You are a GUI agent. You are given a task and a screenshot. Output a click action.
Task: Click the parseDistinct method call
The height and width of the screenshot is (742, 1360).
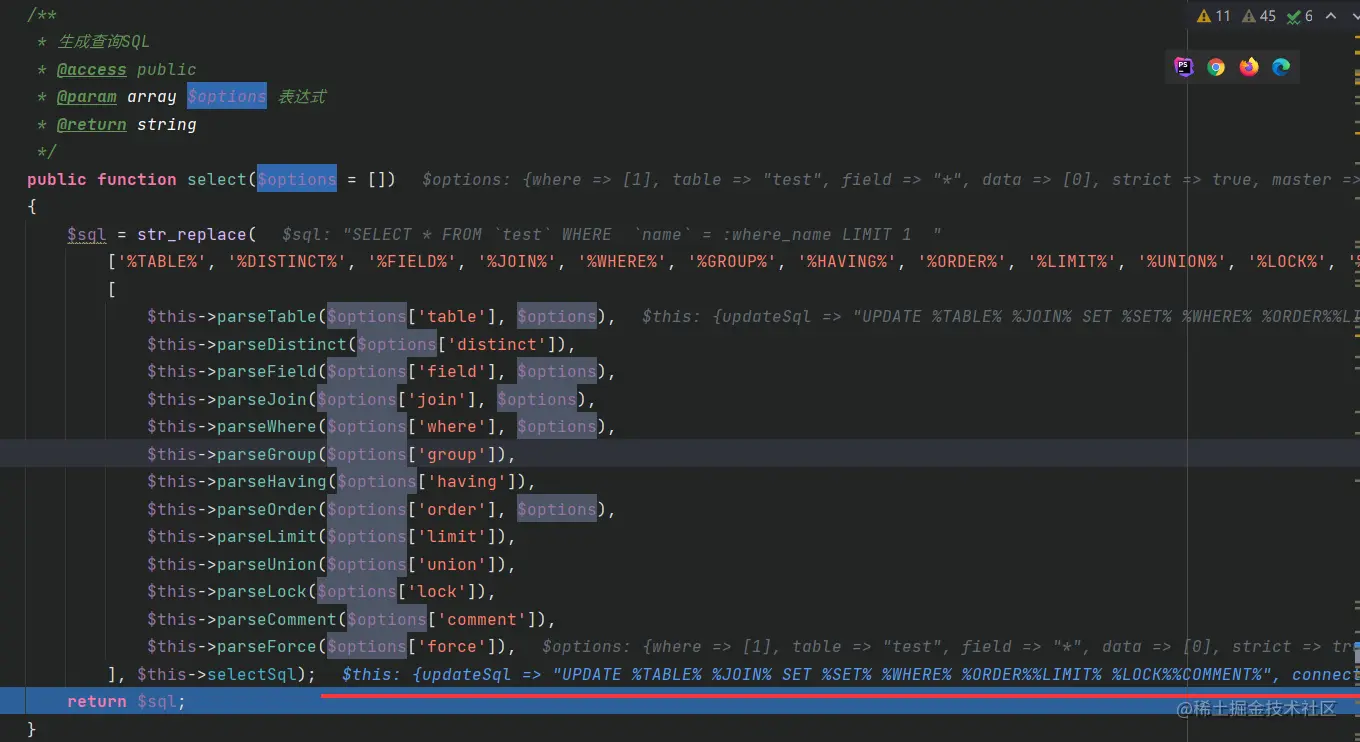point(282,345)
